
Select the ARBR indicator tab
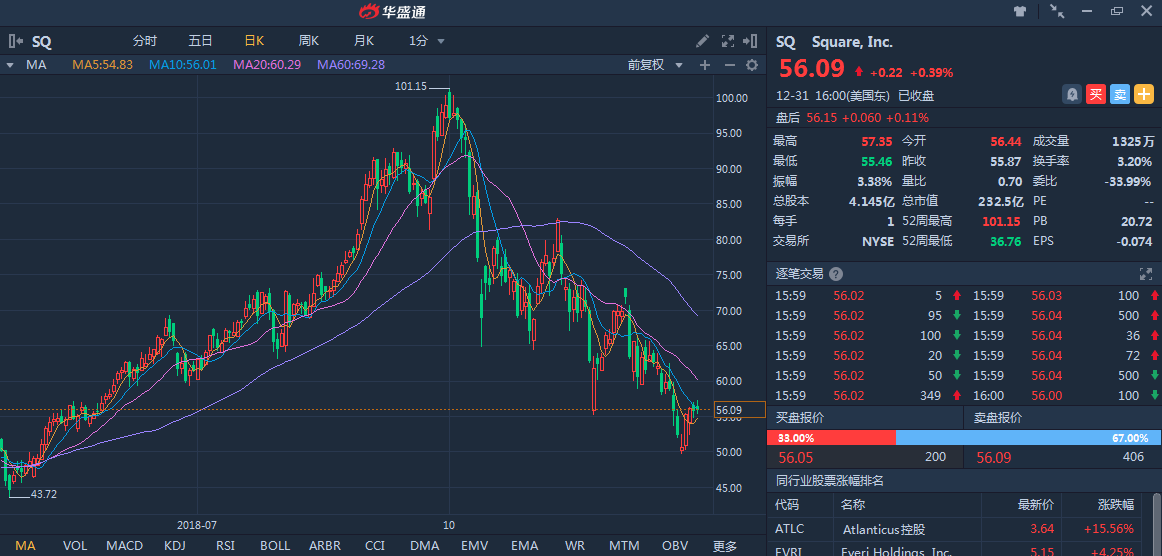325,546
